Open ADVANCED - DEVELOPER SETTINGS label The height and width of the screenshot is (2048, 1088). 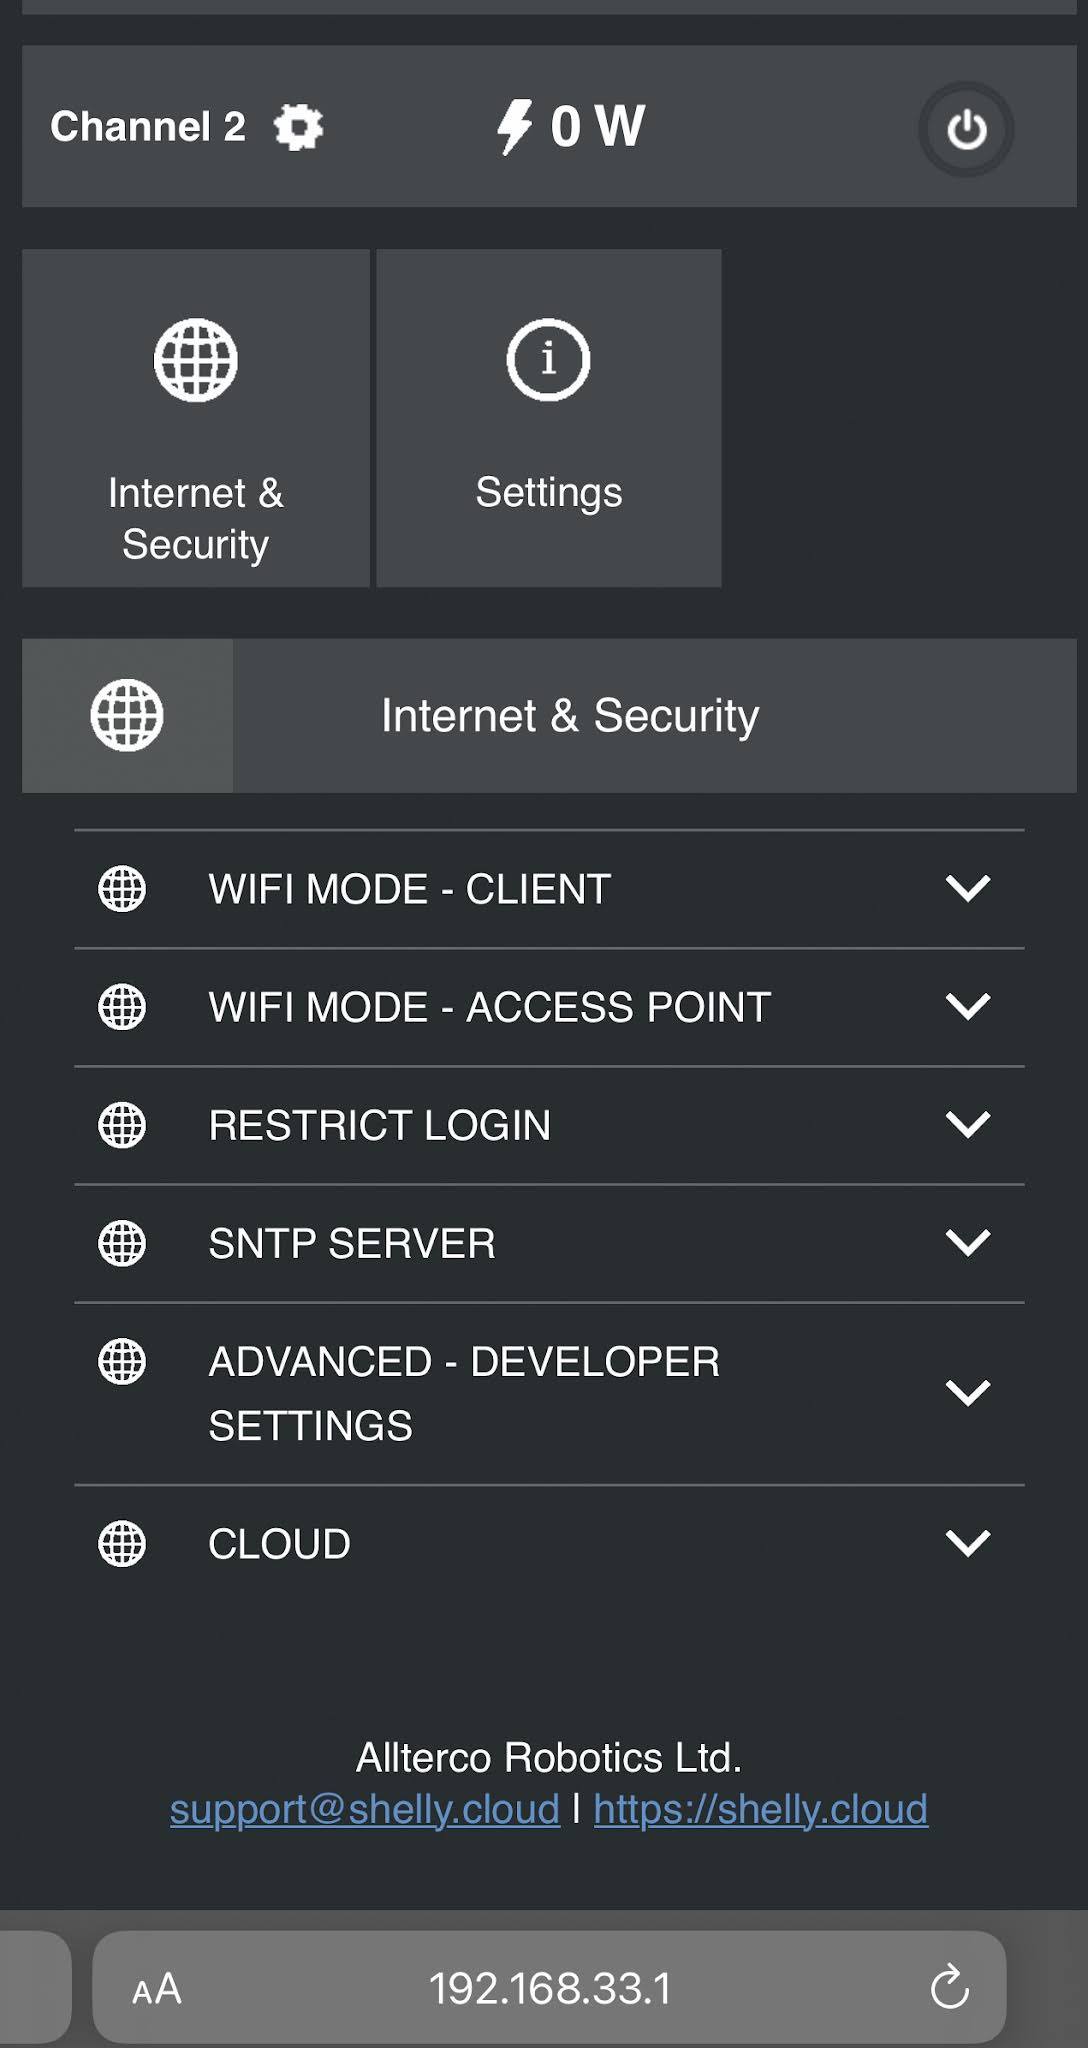tap(464, 1393)
